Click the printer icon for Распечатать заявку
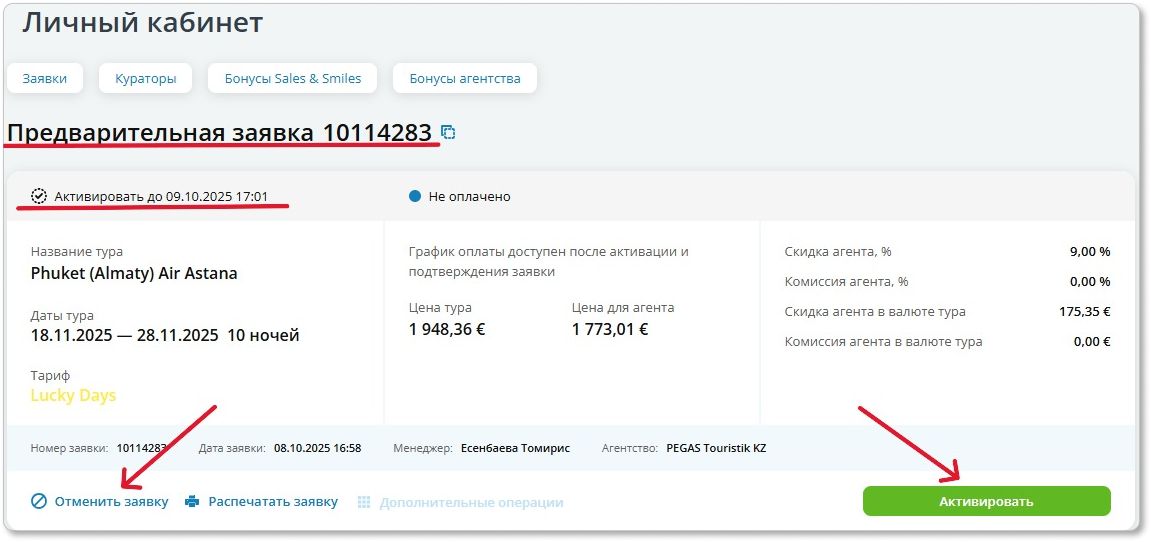 point(193,501)
